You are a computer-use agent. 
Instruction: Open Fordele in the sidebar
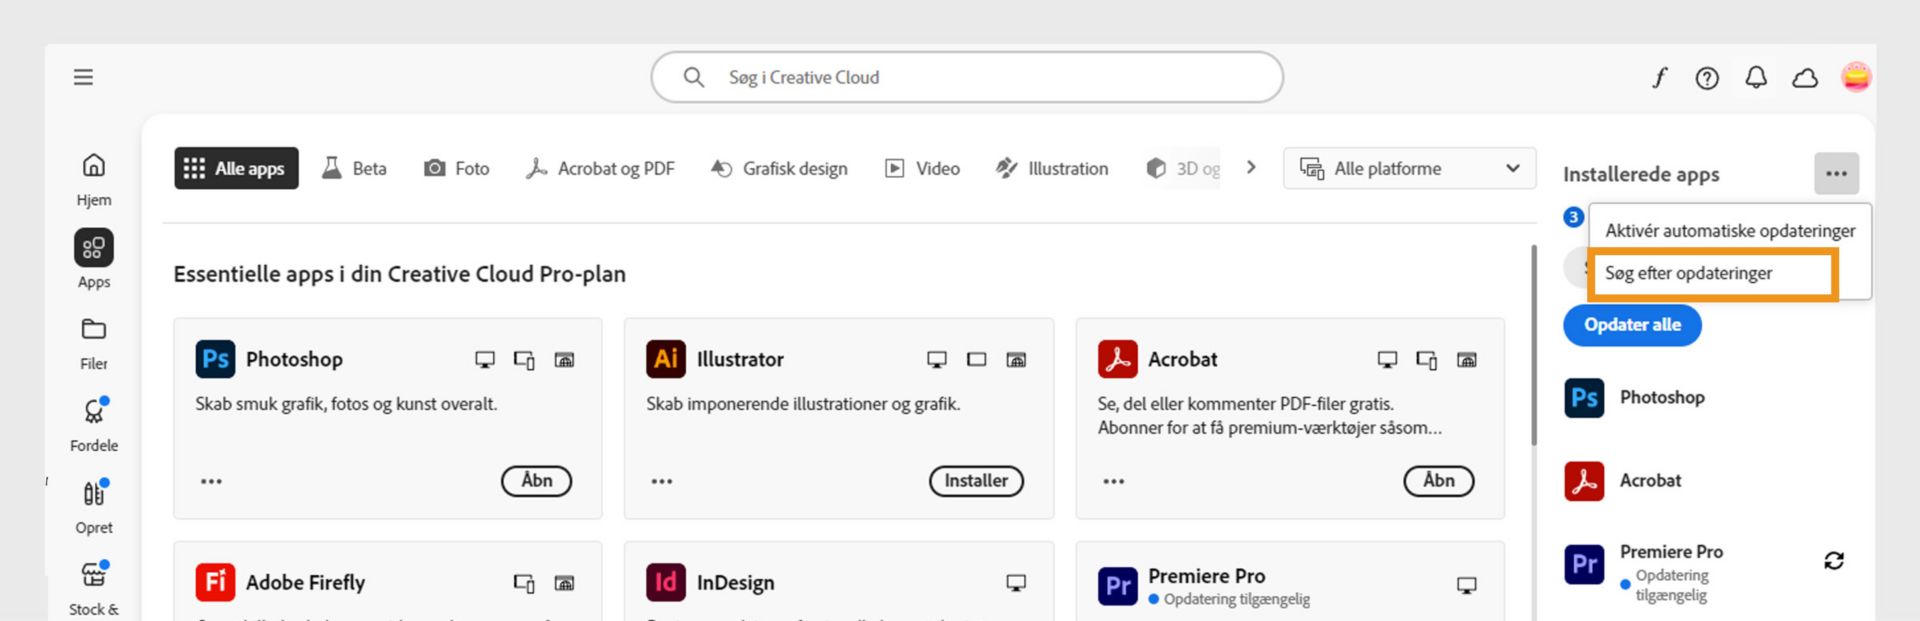(94, 423)
